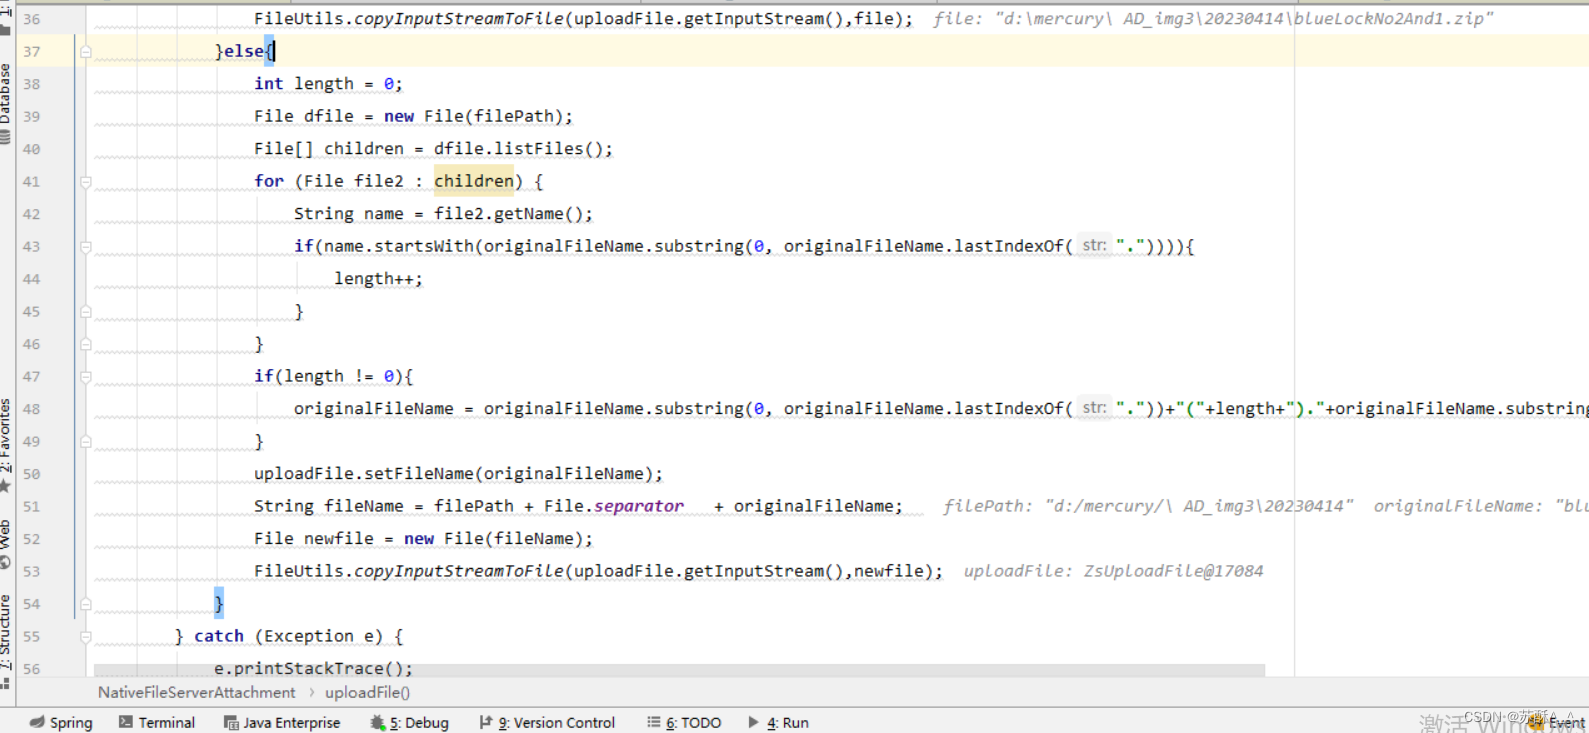Viewport: 1589px width, 733px height.
Task: Click 'e.printStackTrace();' on line 56
Action: (313, 668)
